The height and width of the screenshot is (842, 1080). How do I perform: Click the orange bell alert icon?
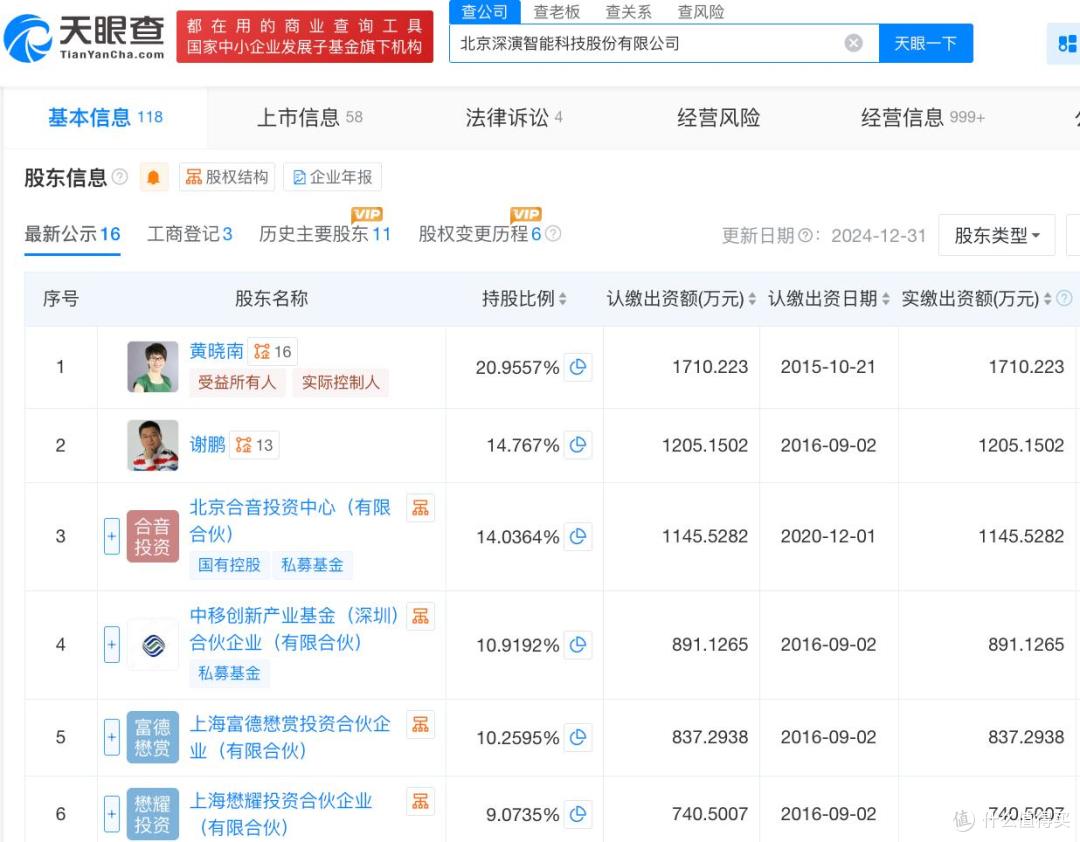(x=154, y=177)
